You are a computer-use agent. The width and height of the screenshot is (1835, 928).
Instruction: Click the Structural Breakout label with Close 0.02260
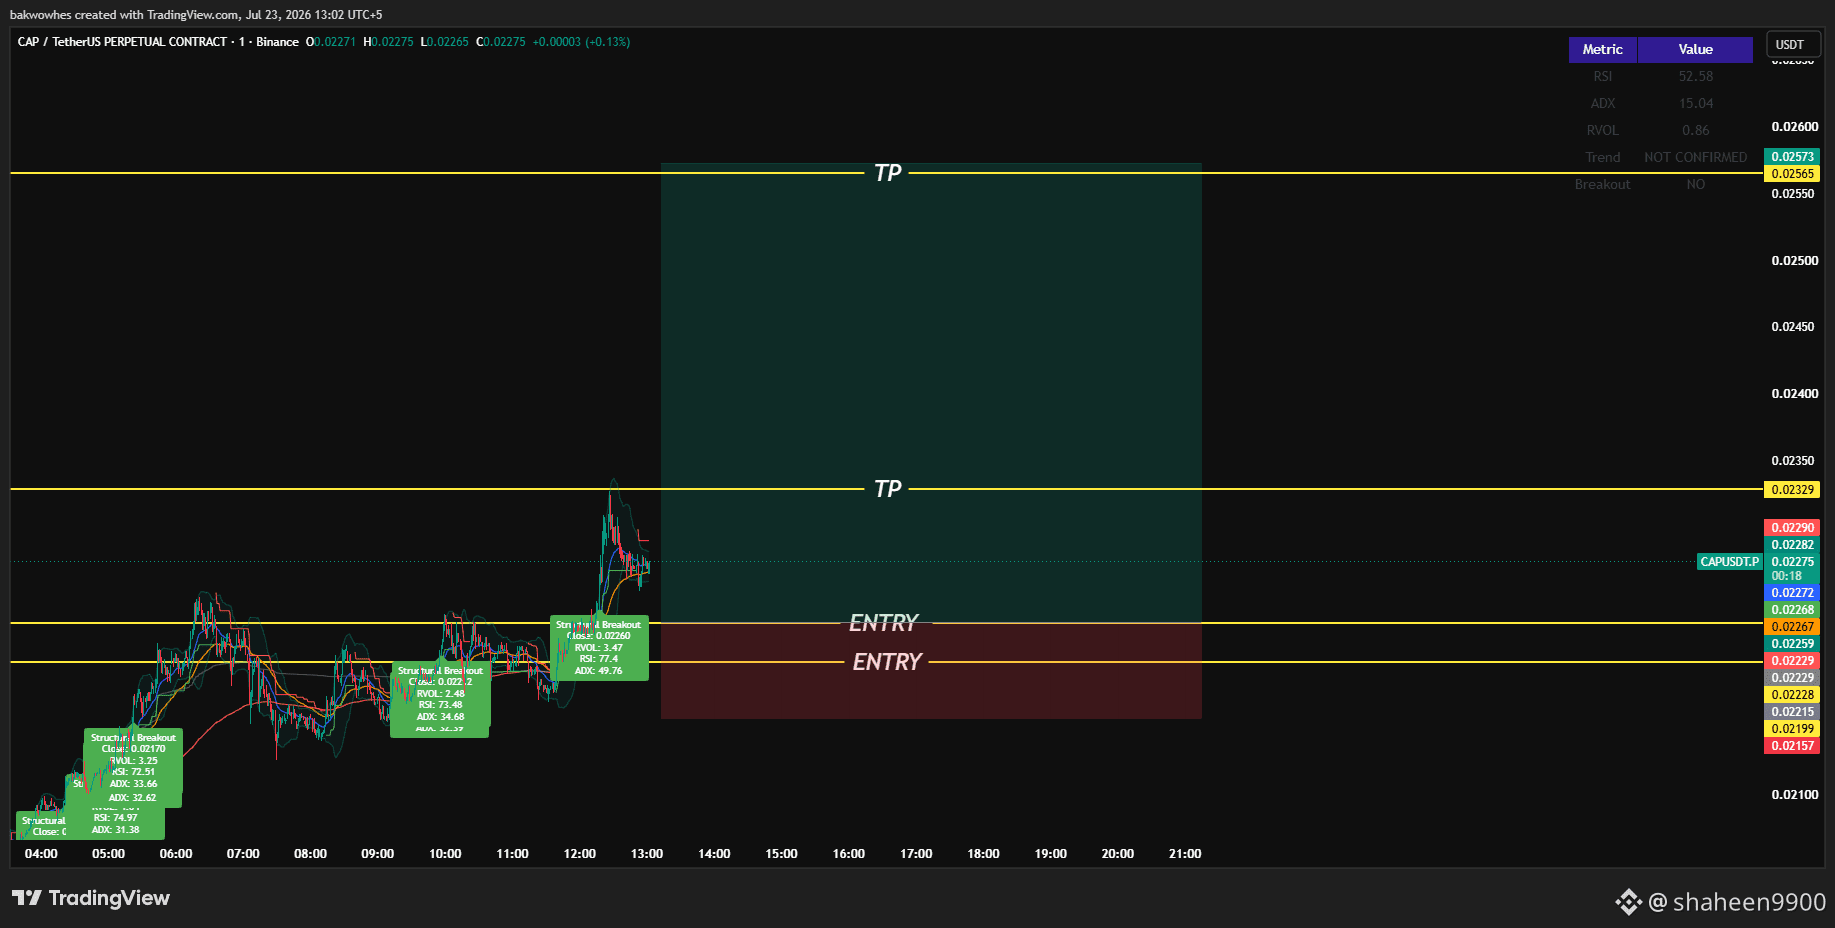point(599,648)
